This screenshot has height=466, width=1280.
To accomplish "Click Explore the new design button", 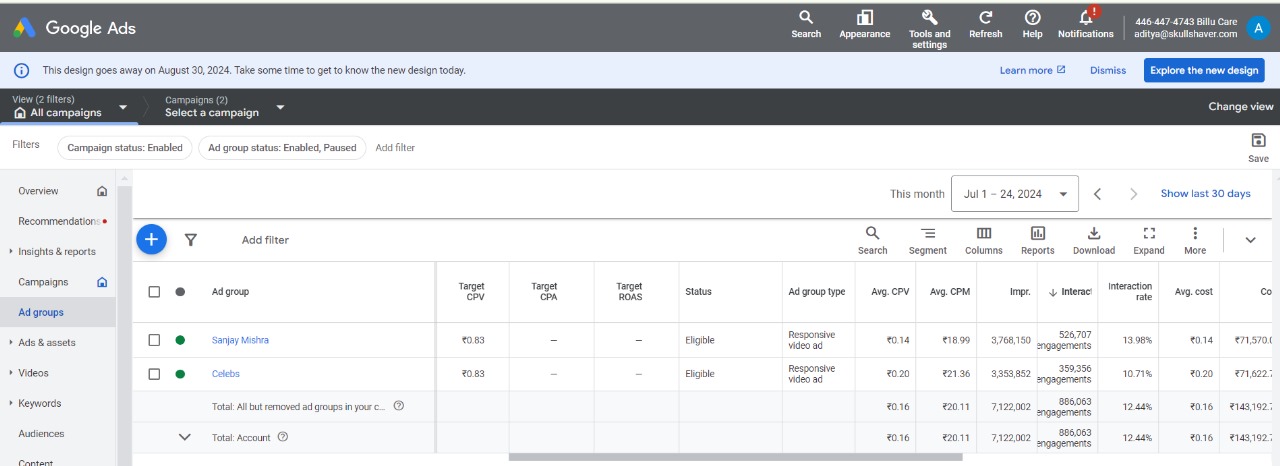I will point(1203,70).
